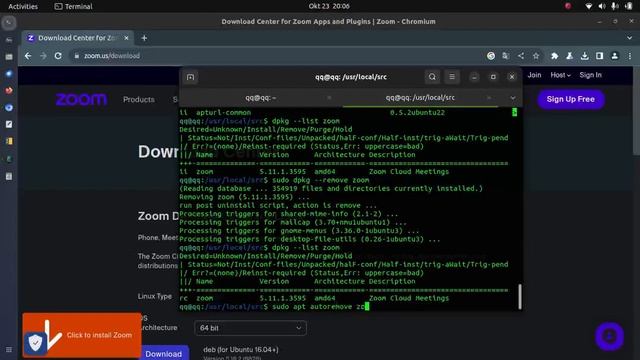Switch to the qq@qq: ~ terminal tab
The width and height of the screenshot is (640, 360).
pyautogui.click(x=260, y=98)
